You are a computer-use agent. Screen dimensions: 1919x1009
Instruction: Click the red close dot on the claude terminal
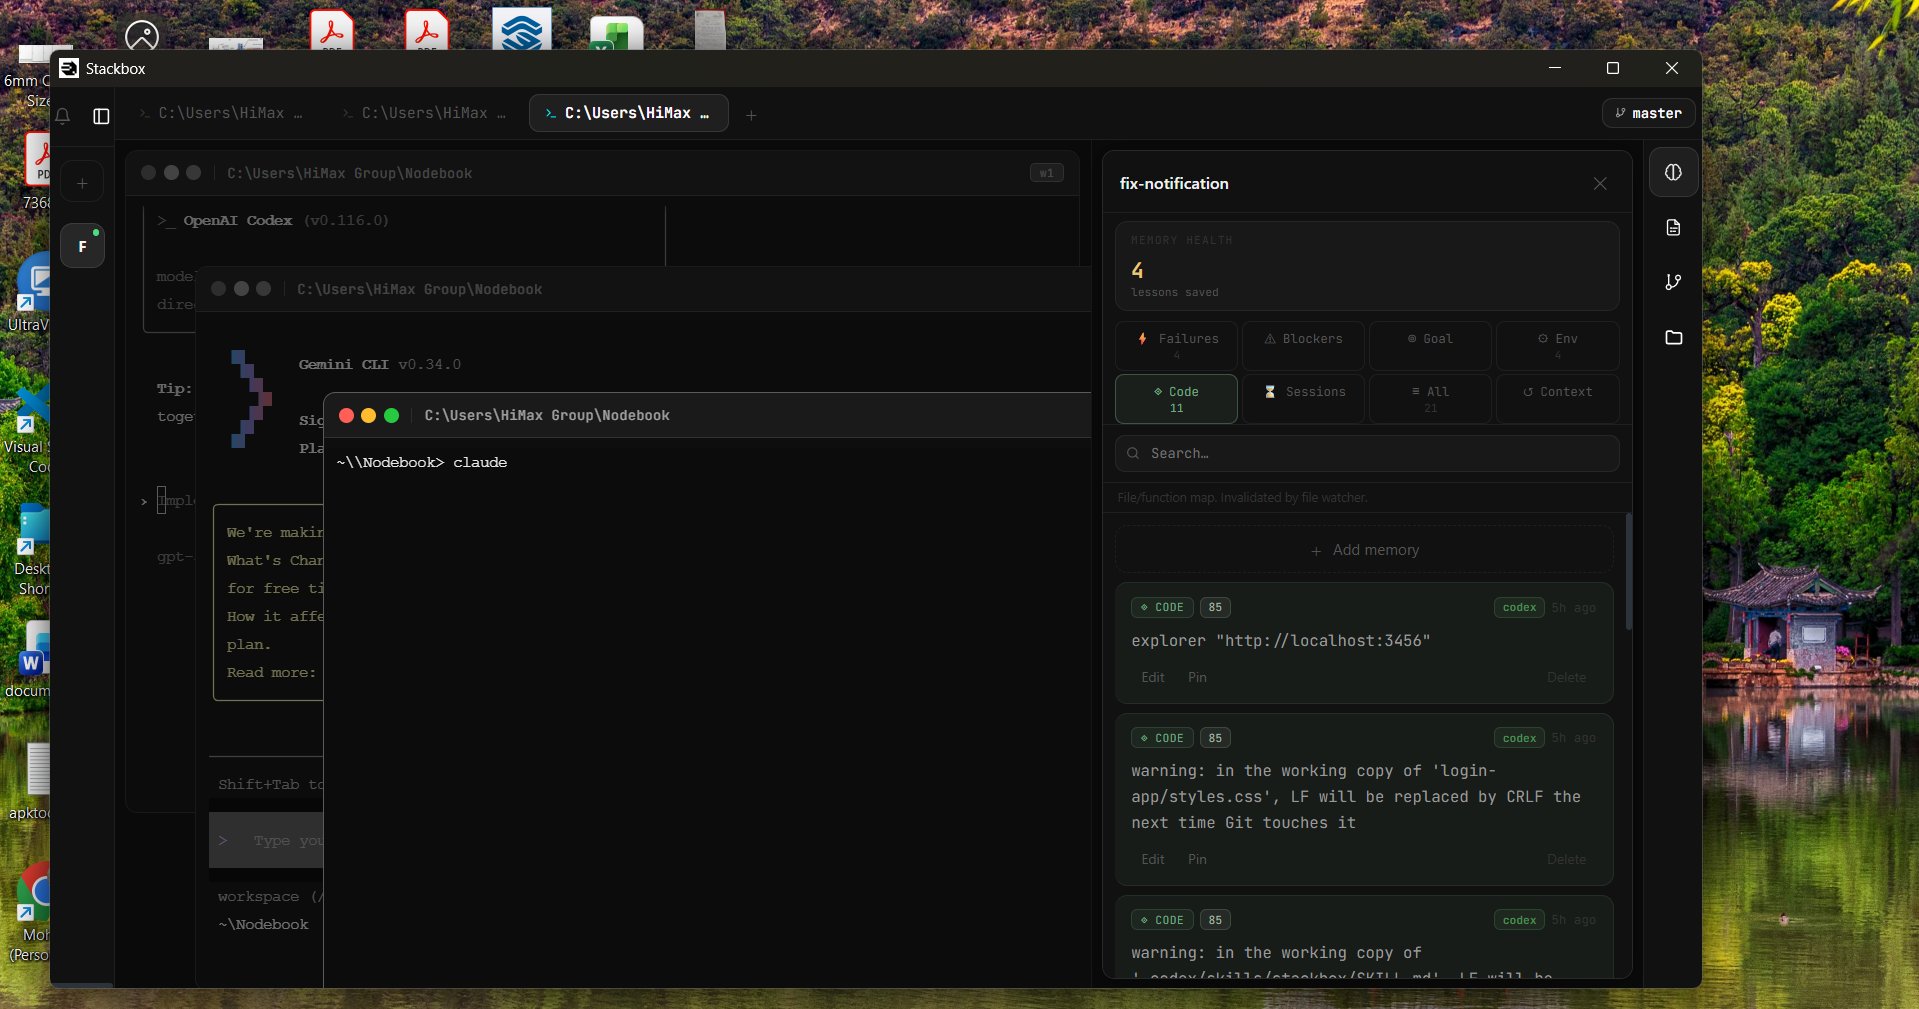[x=346, y=416]
